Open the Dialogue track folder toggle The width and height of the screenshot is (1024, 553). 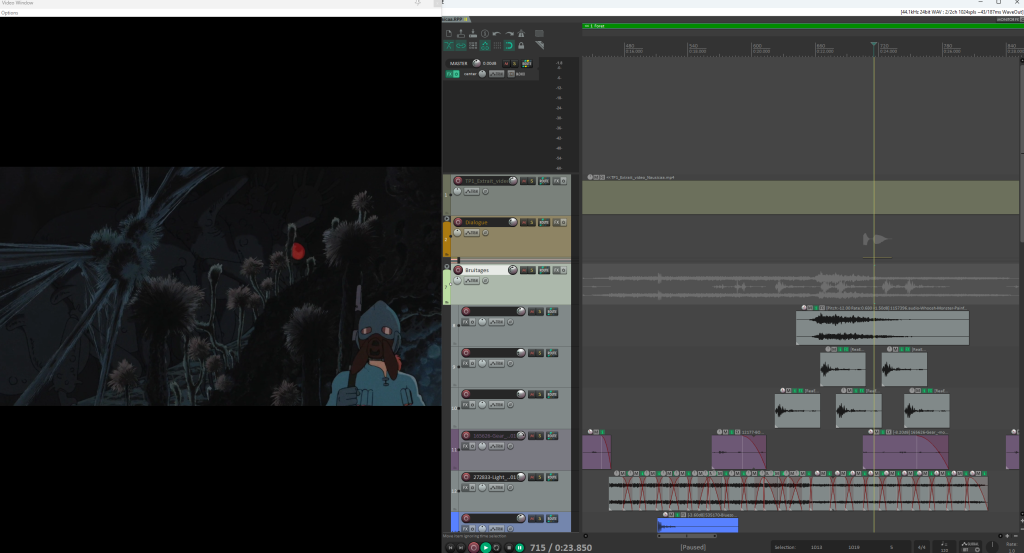[447, 218]
